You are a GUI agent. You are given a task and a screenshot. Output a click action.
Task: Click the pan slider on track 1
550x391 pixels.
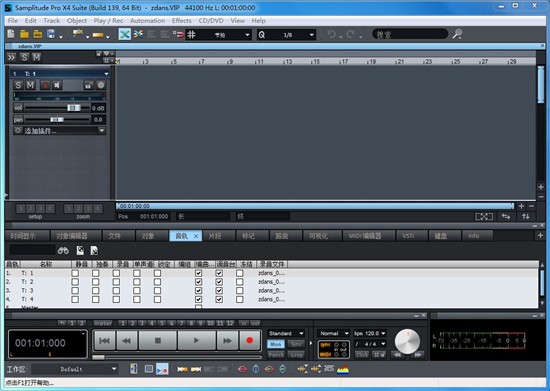pos(57,120)
